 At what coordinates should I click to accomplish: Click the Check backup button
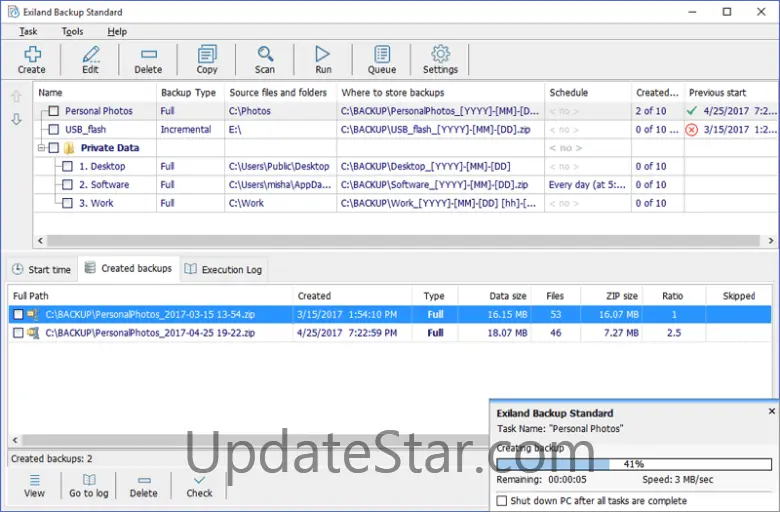199,486
